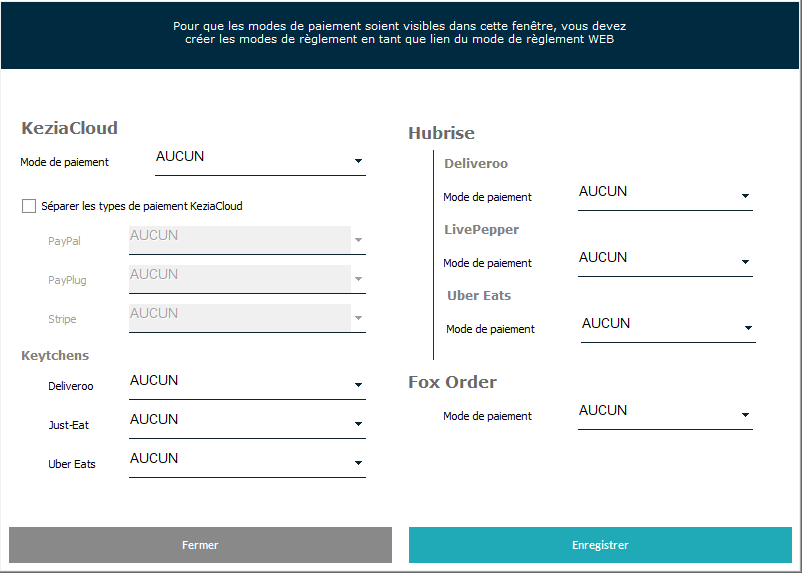The image size is (802, 573).
Task: Open Hubrise Deliveroo payment mode dropdown
Action: coord(745,196)
